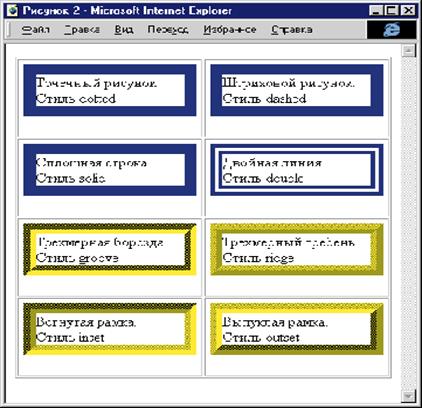
Task: Click the ridge style yellow box
Action: click(x=297, y=250)
